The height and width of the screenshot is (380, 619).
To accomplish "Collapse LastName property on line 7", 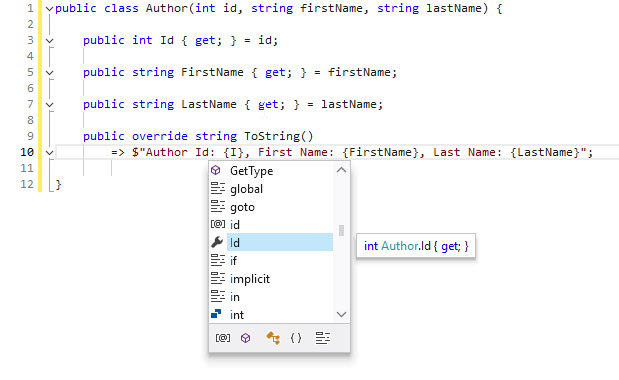I will (x=49, y=105).
